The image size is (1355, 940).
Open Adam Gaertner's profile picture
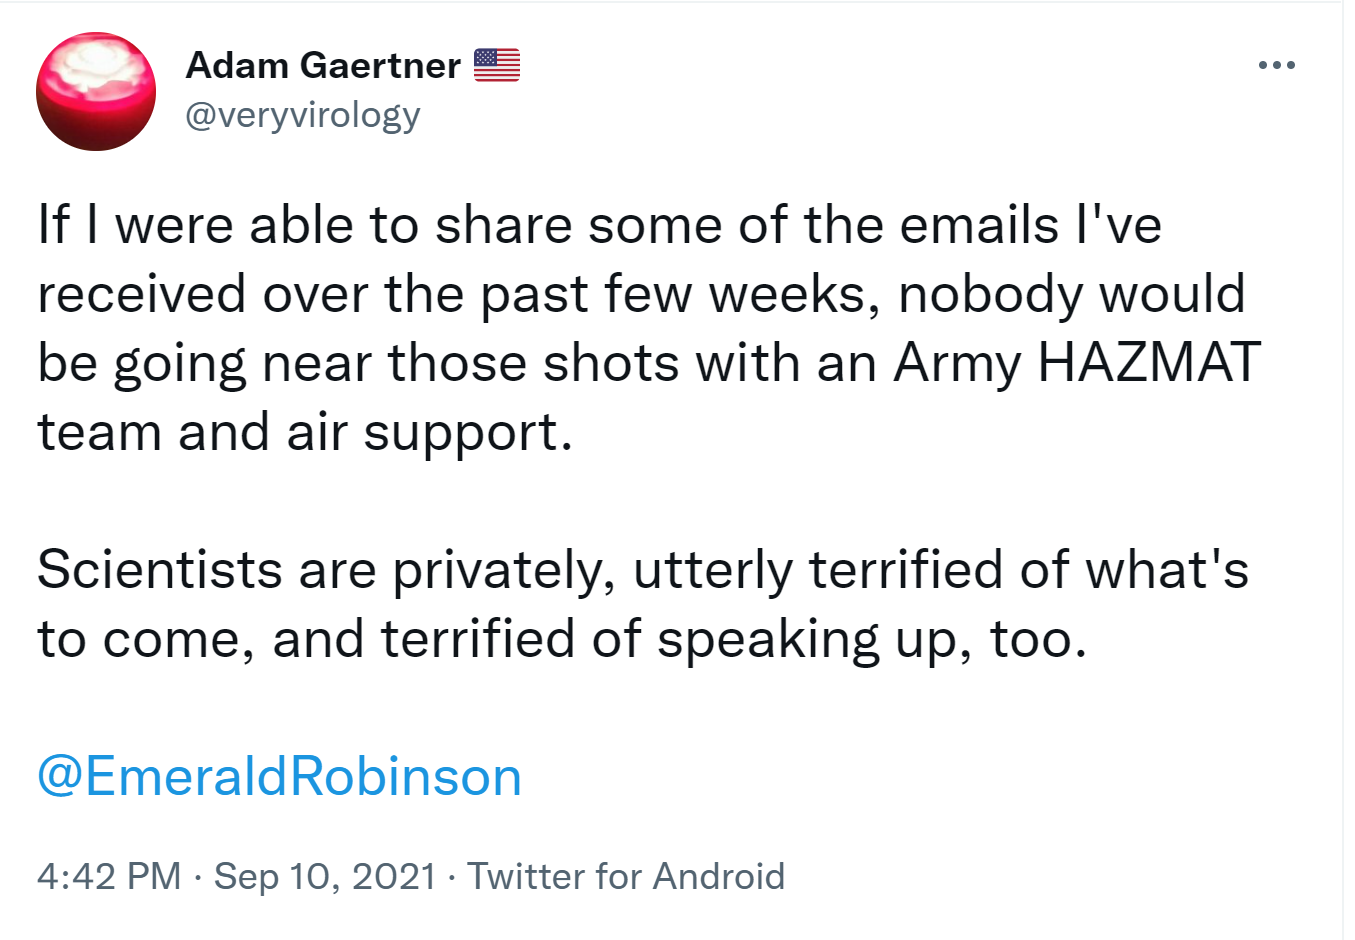point(96,92)
